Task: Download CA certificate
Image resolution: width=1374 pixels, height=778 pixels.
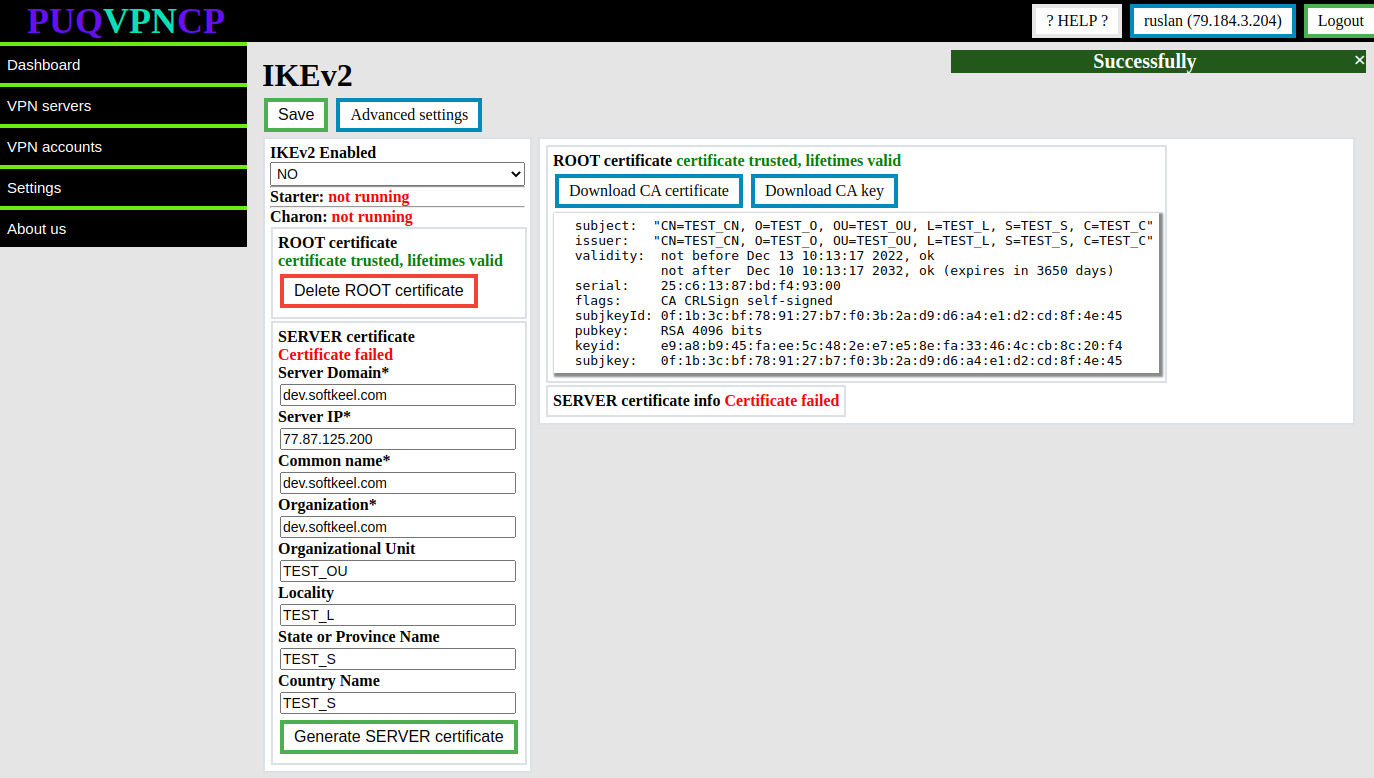Action: (649, 191)
